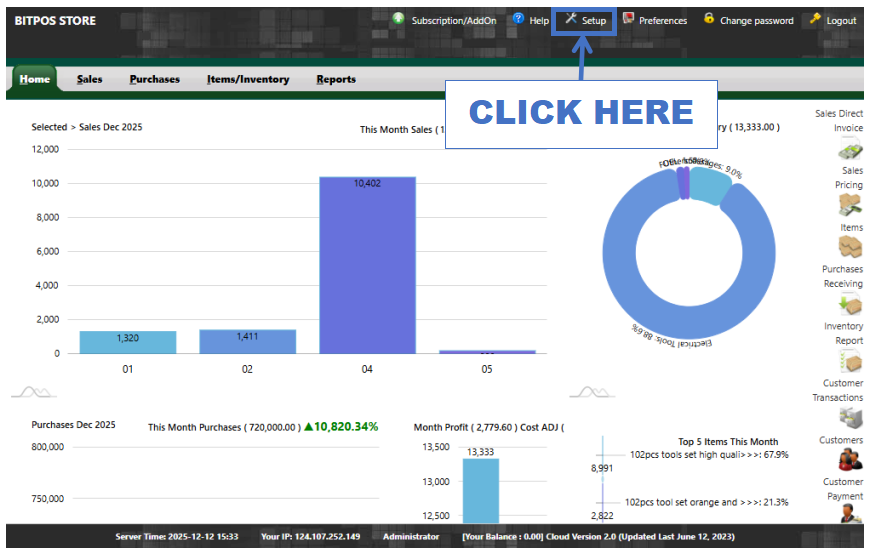872x556 pixels.
Task: Click the 13,333 Month Profit bar
Action: coord(480,492)
